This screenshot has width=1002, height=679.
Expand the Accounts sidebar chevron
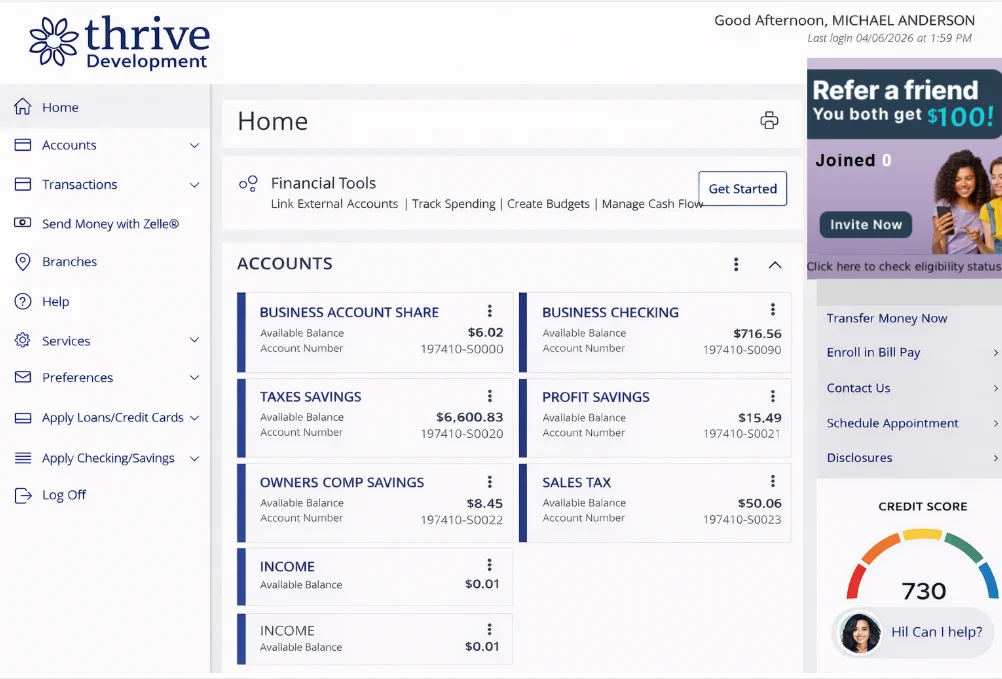(194, 146)
